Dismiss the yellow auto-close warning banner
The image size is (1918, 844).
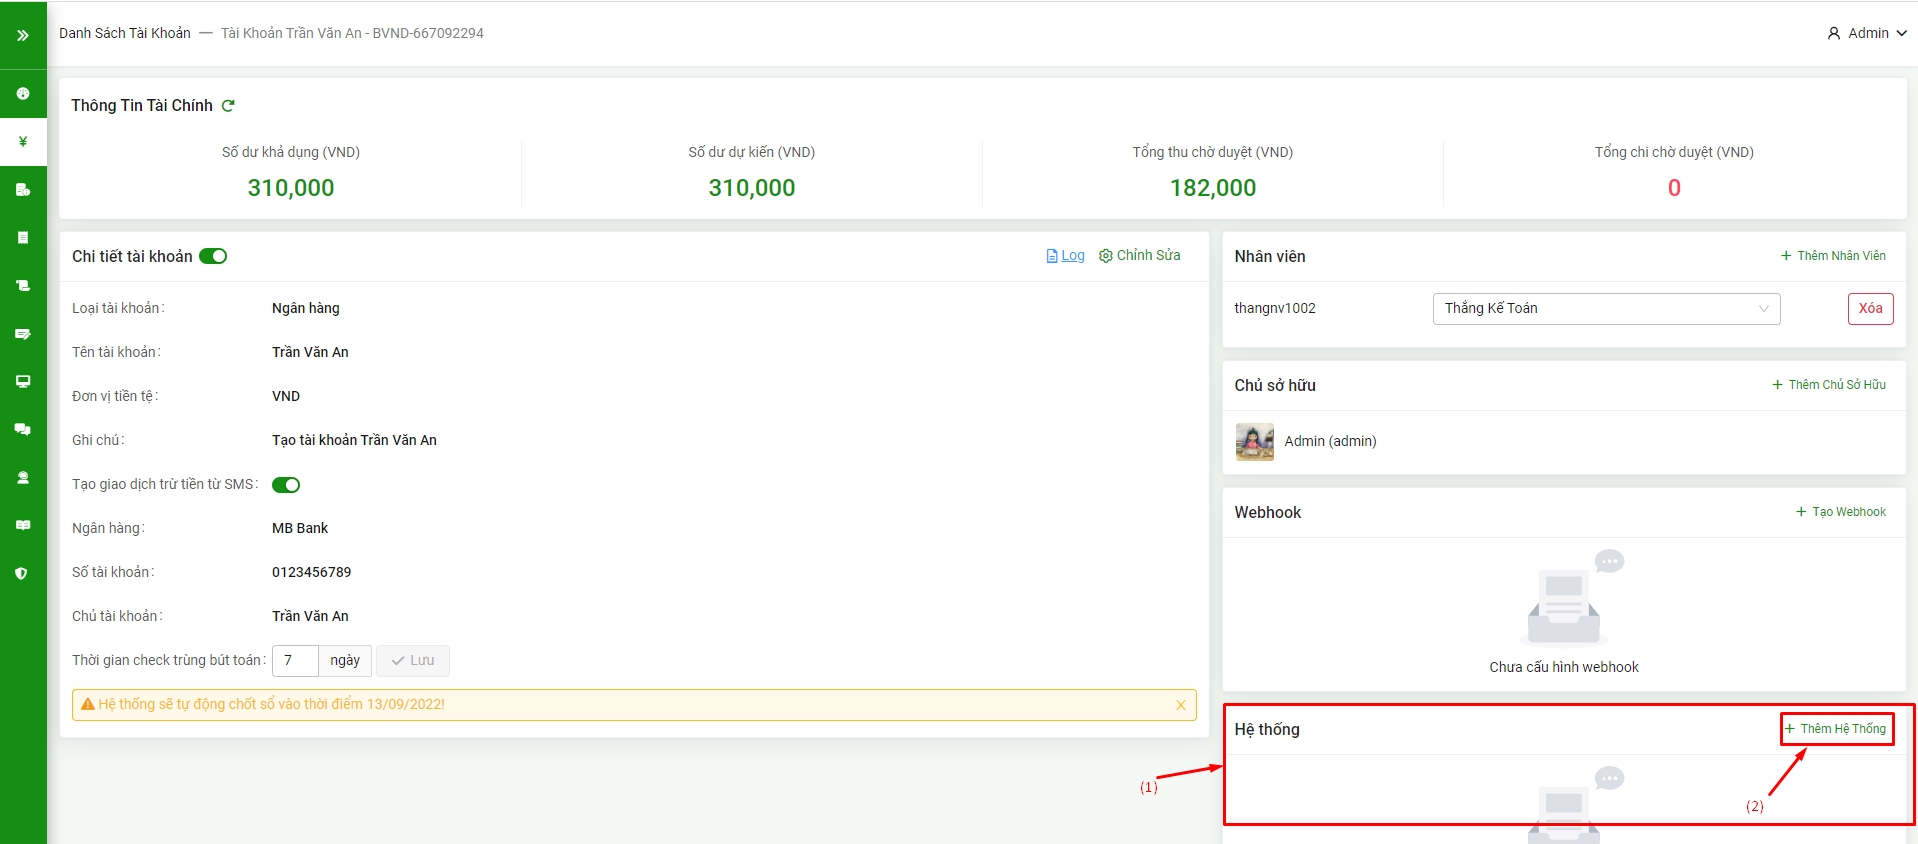(1180, 705)
